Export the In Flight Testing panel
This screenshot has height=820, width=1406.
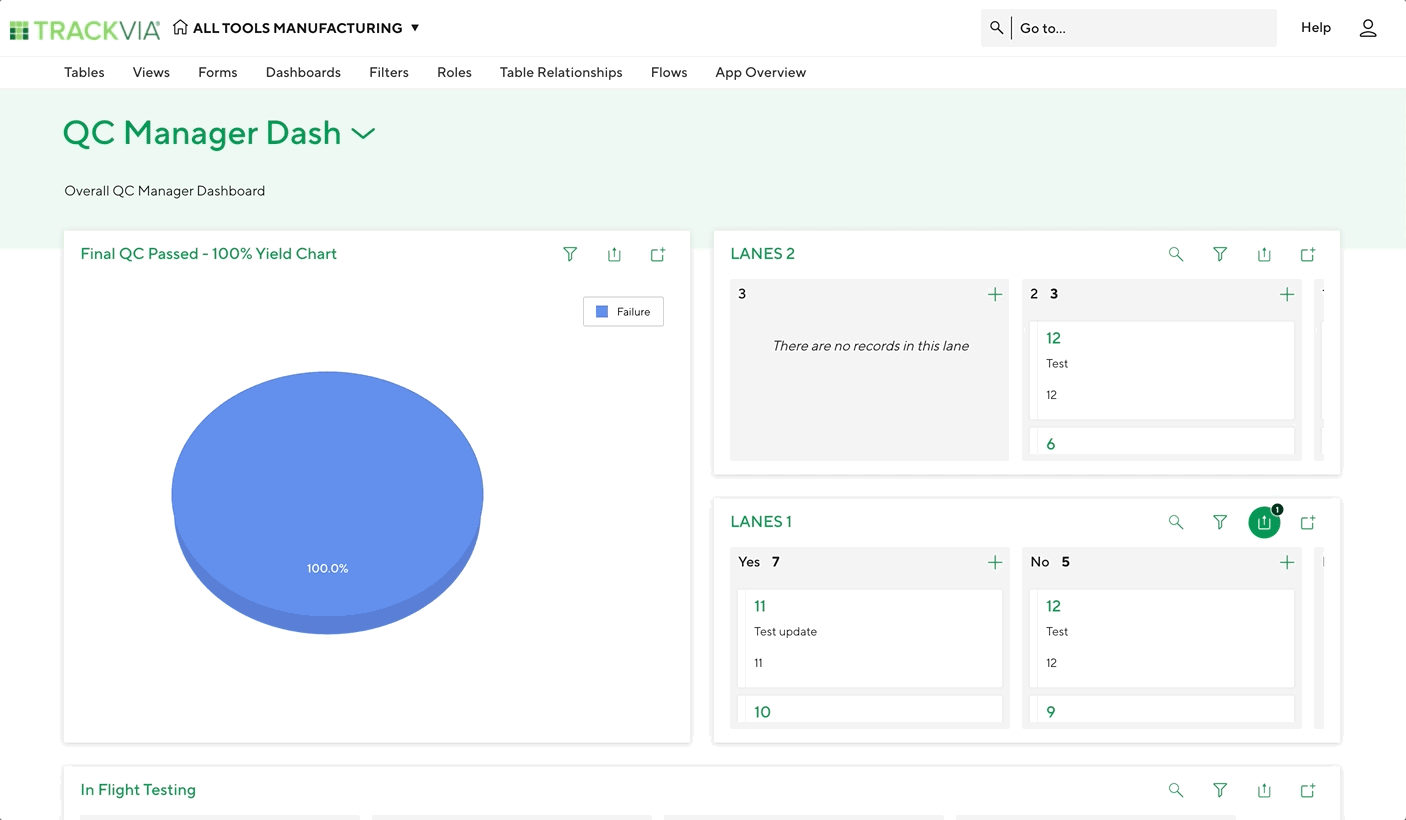(1264, 790)
